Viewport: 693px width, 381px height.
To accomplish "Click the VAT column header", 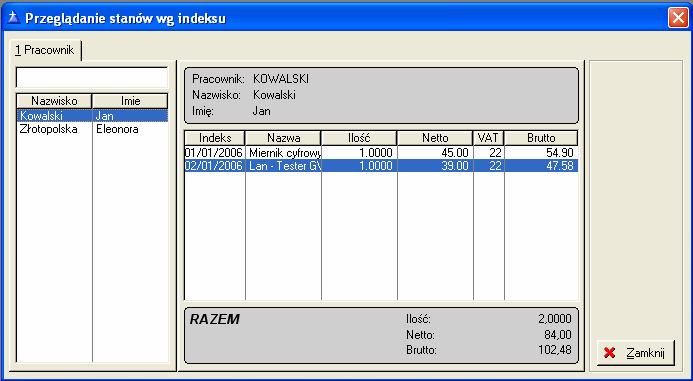I will tap(488, 137).
